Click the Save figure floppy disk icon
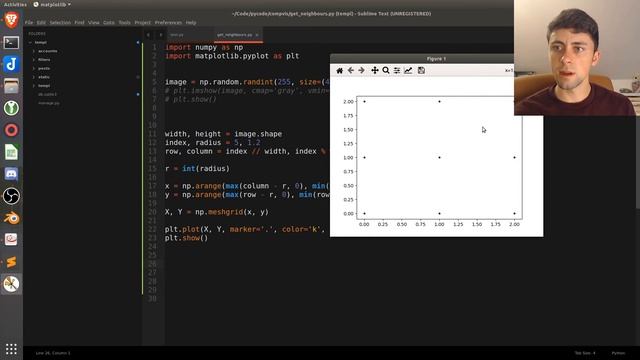Screen dimensions: 640x360 421,71
